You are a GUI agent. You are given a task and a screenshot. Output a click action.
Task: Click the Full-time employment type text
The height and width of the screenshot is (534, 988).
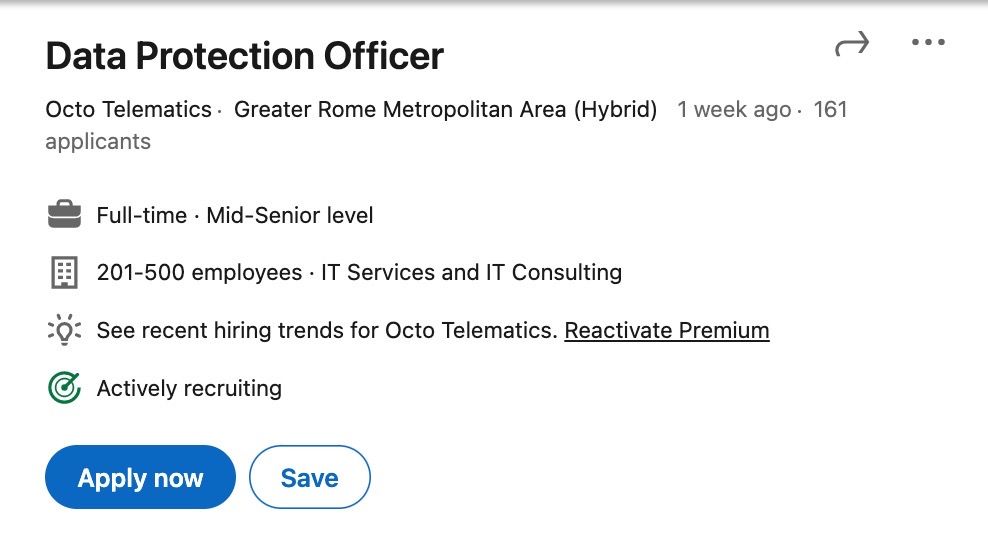tap(141, 215)
